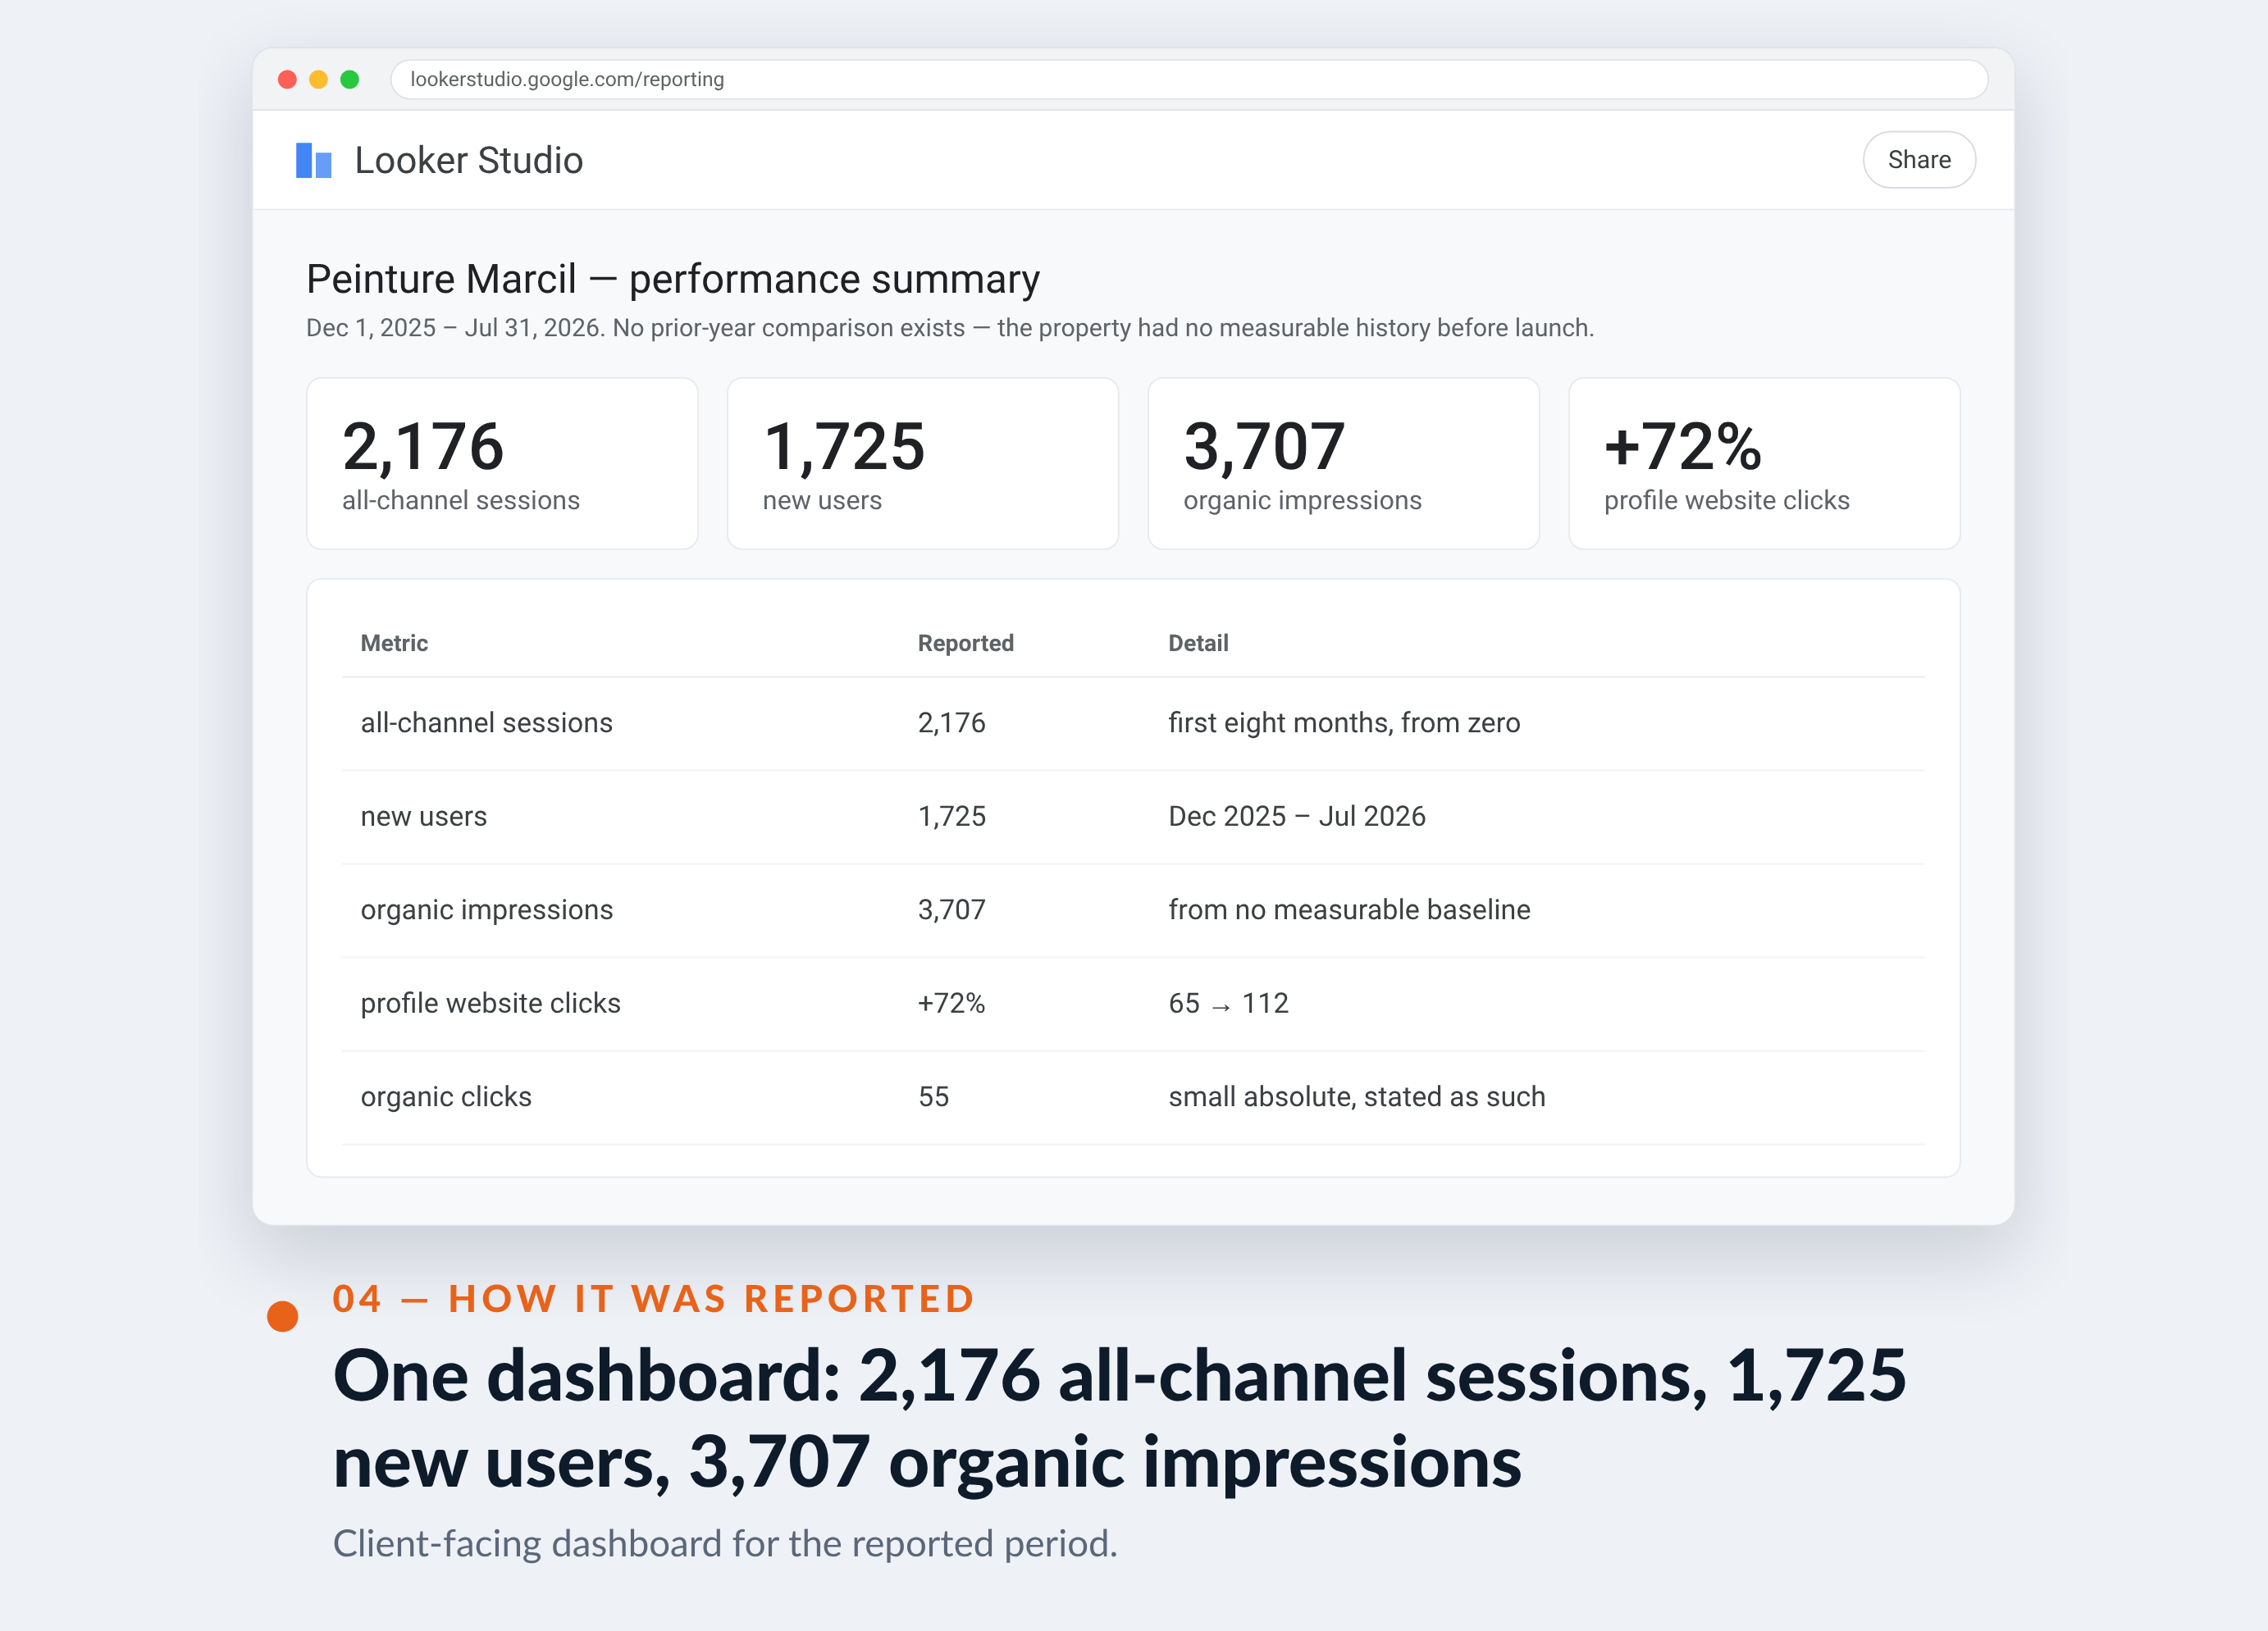Click the organic impressions table row label

486,910
